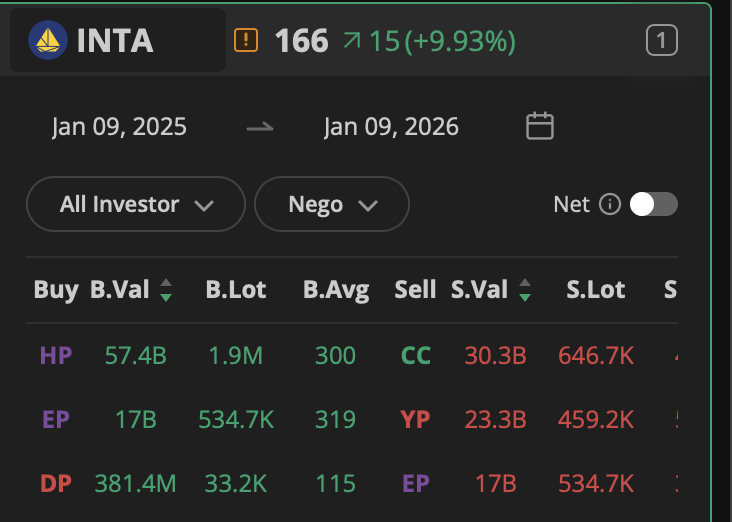Viewport: 732px width, 522px height.
Task: Click the date range arrow icon
Action: click(260, 127)
